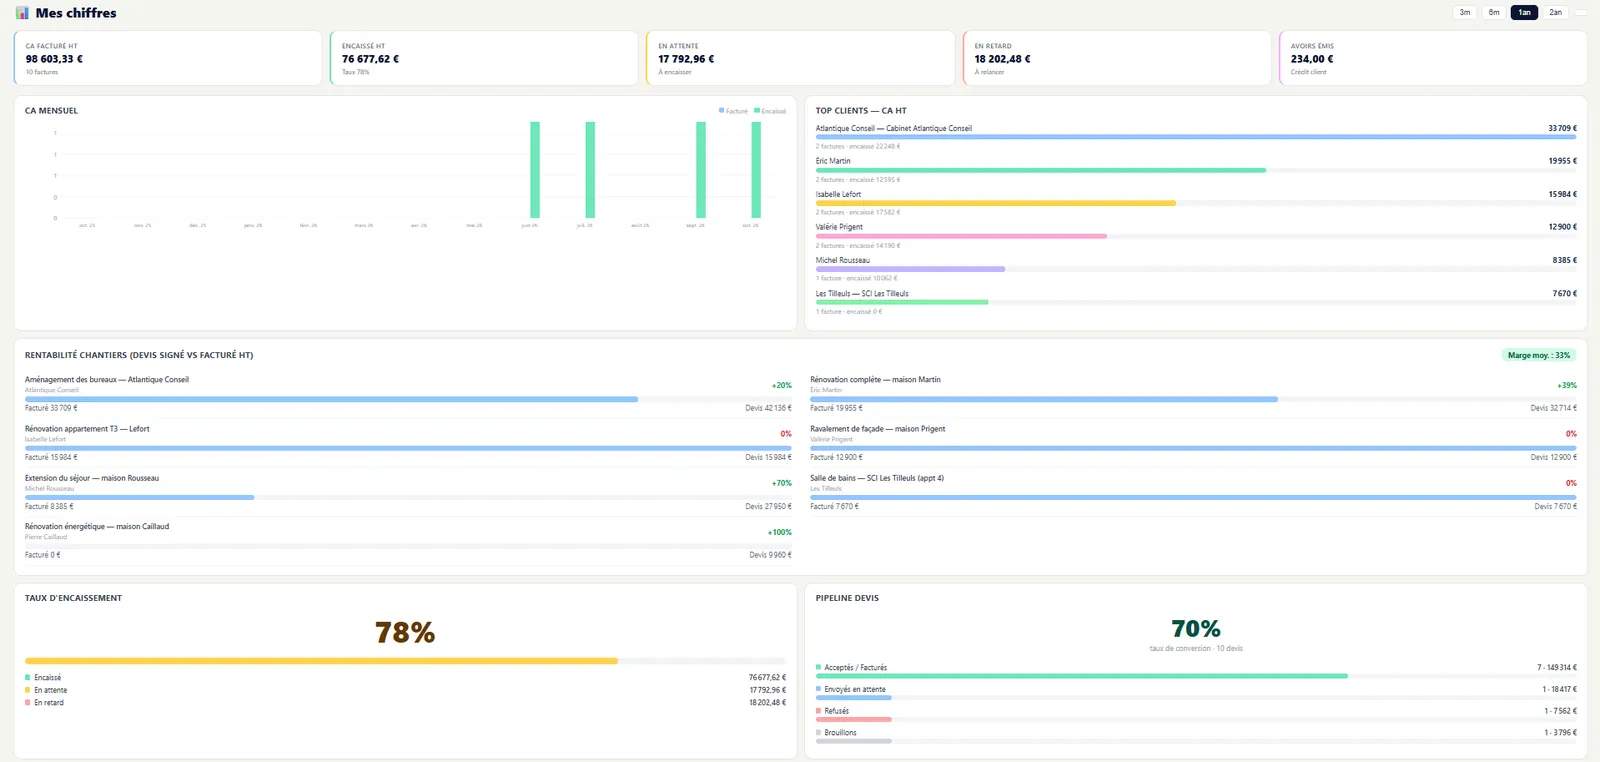Click Refusés pipeline row
Image resolution: width=1600 pixels, height=762 pixels.
1196,715
